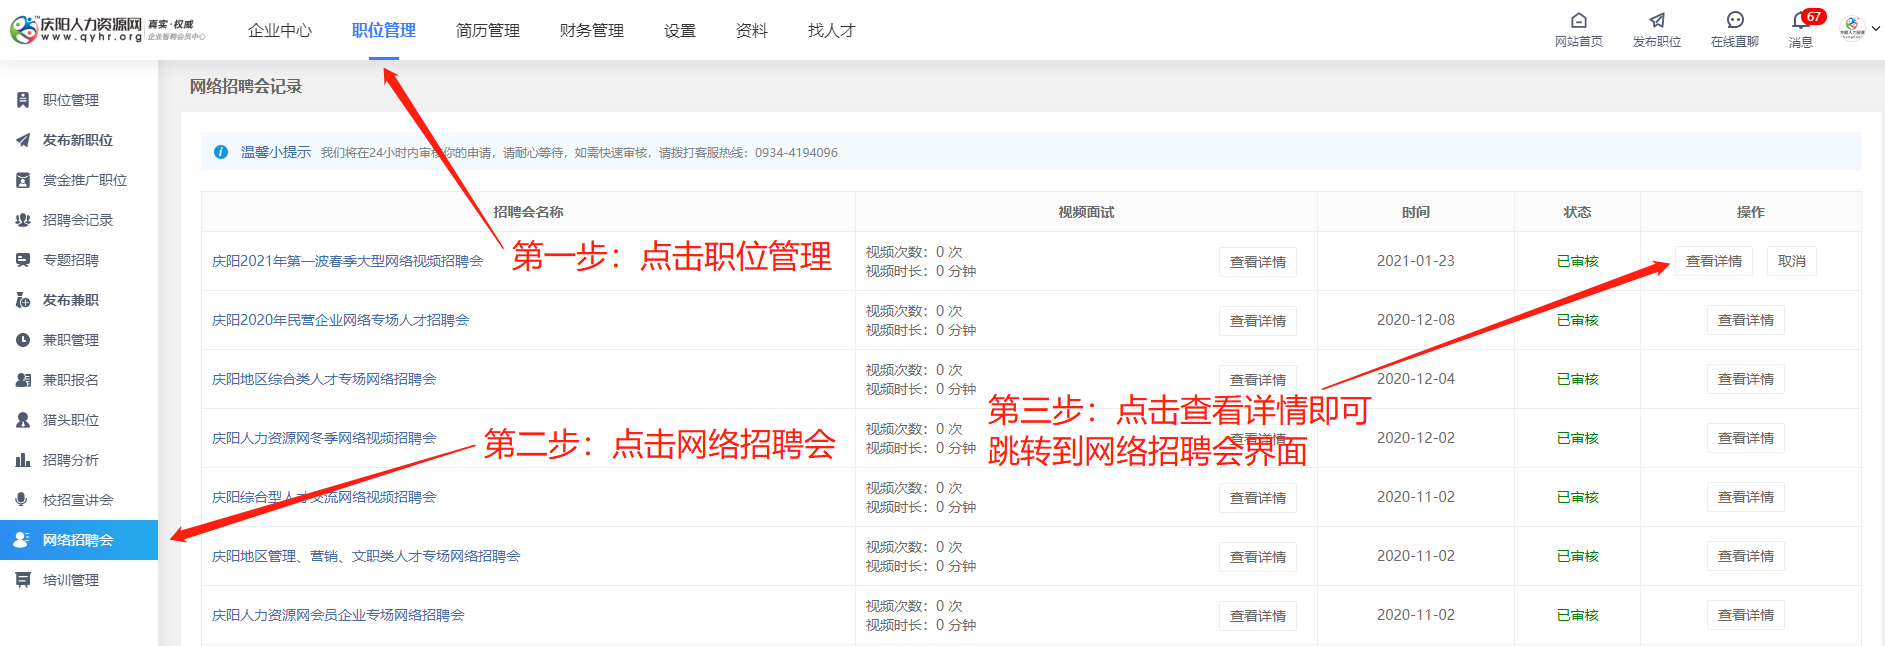This screenshot has width=1885, height=646.
Task: Click 取消 for 2021 spring job fair
Action: pyautogui.click(x=1792, y=261)
